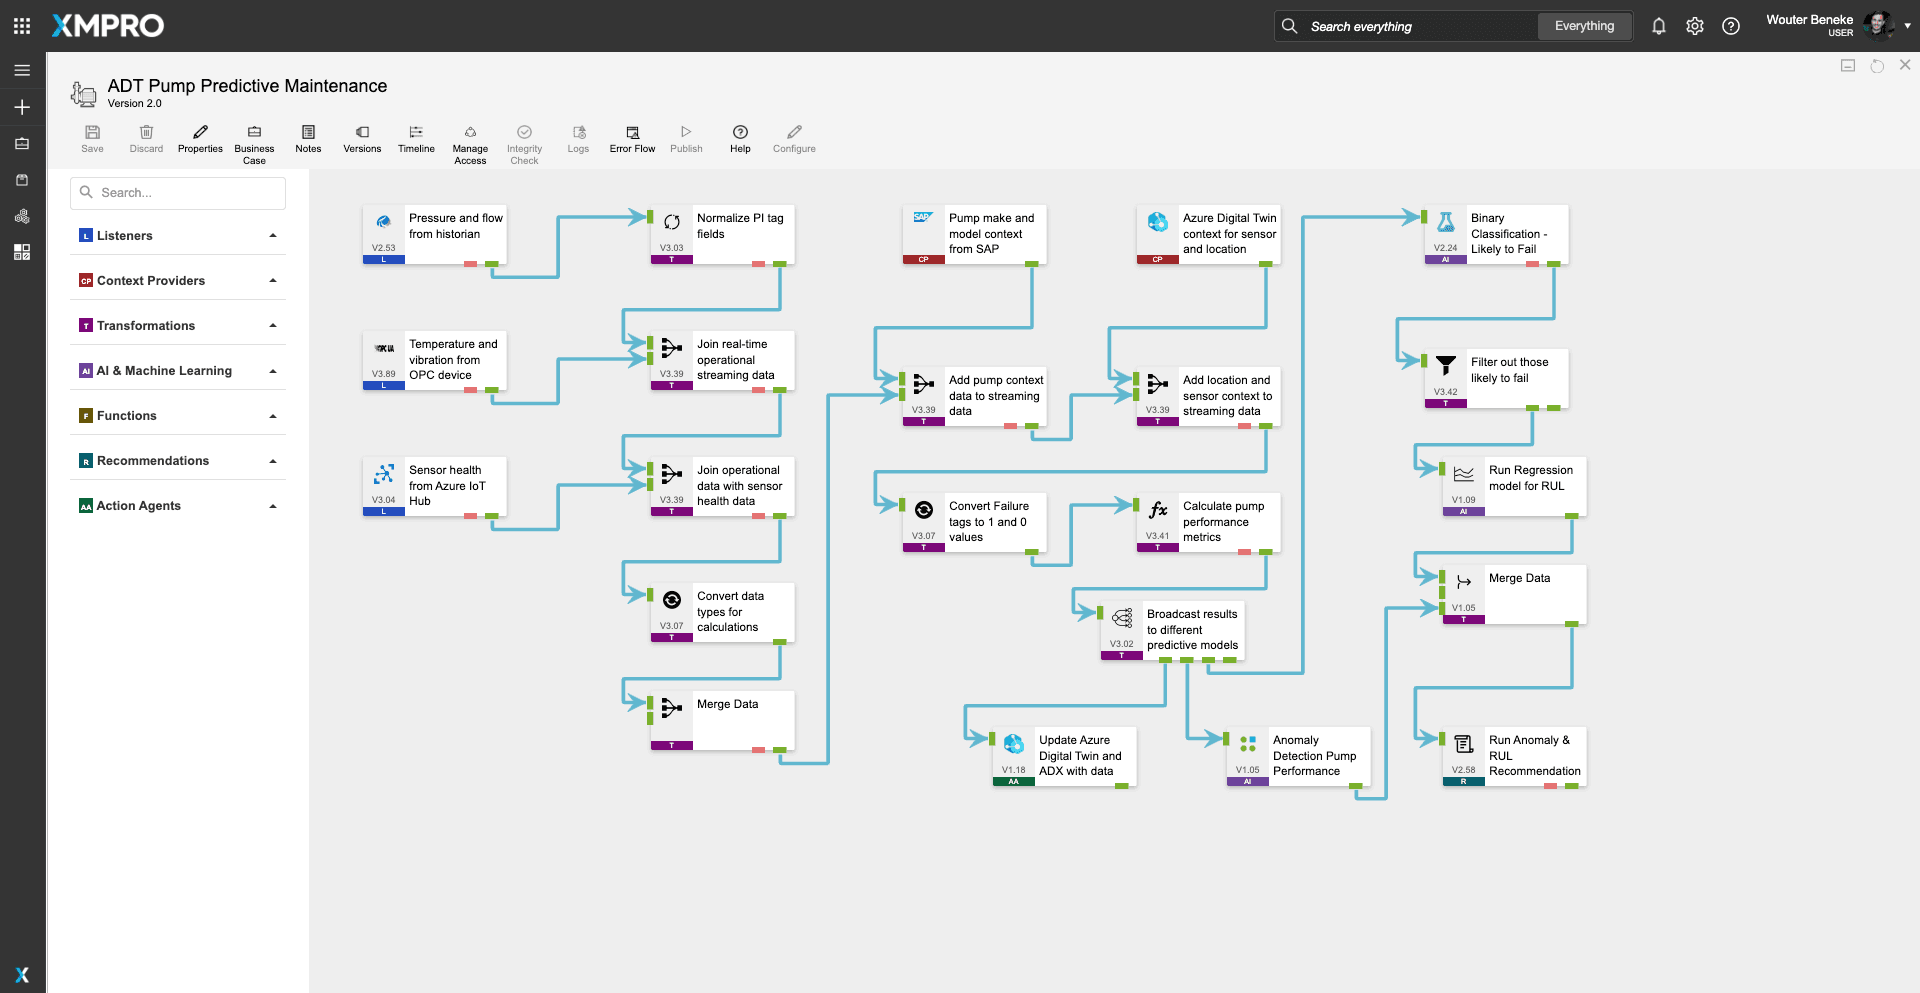Open the Versions toolbar icon
This screenshot has height=993, width=1920.
click(362, 138)
